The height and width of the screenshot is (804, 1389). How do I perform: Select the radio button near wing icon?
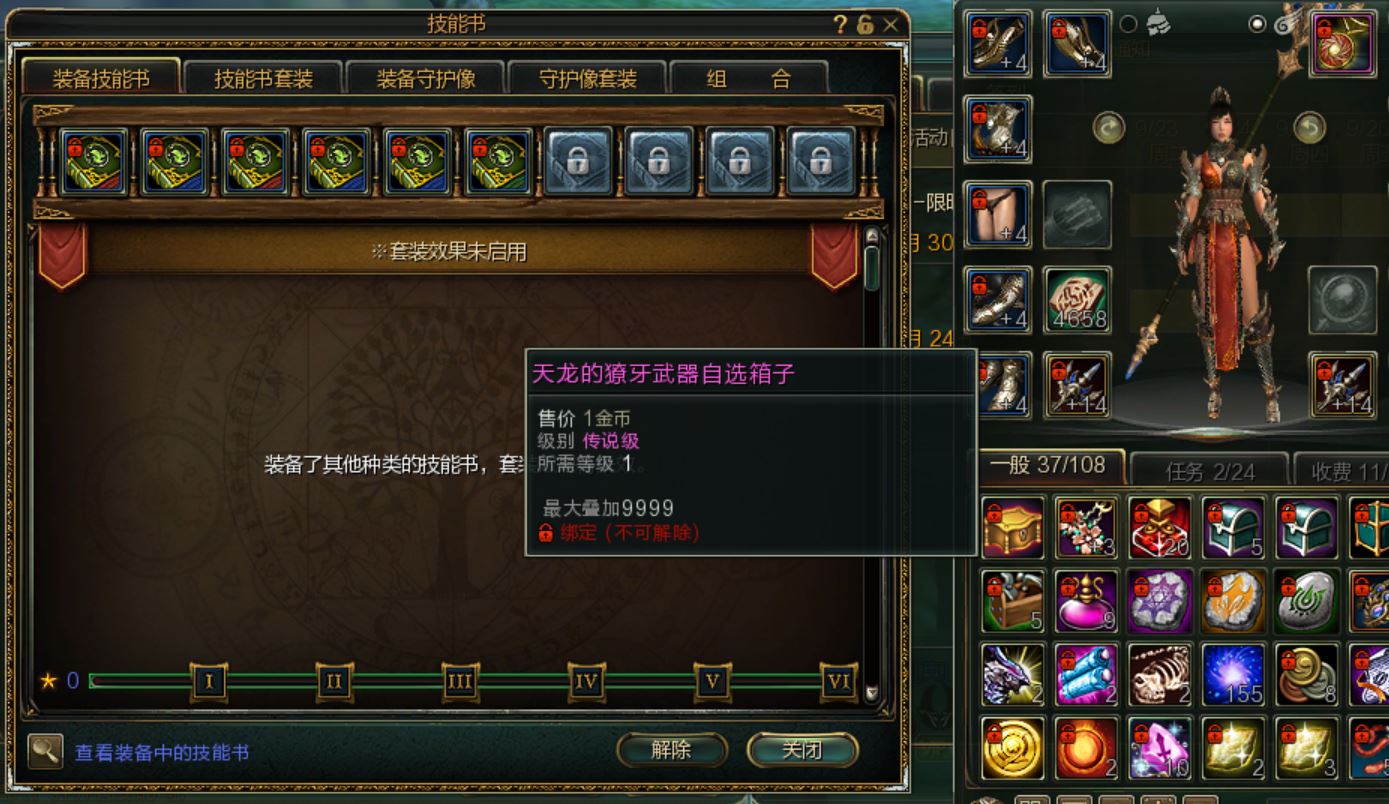pyautogui.click(x=1258, y=23)
